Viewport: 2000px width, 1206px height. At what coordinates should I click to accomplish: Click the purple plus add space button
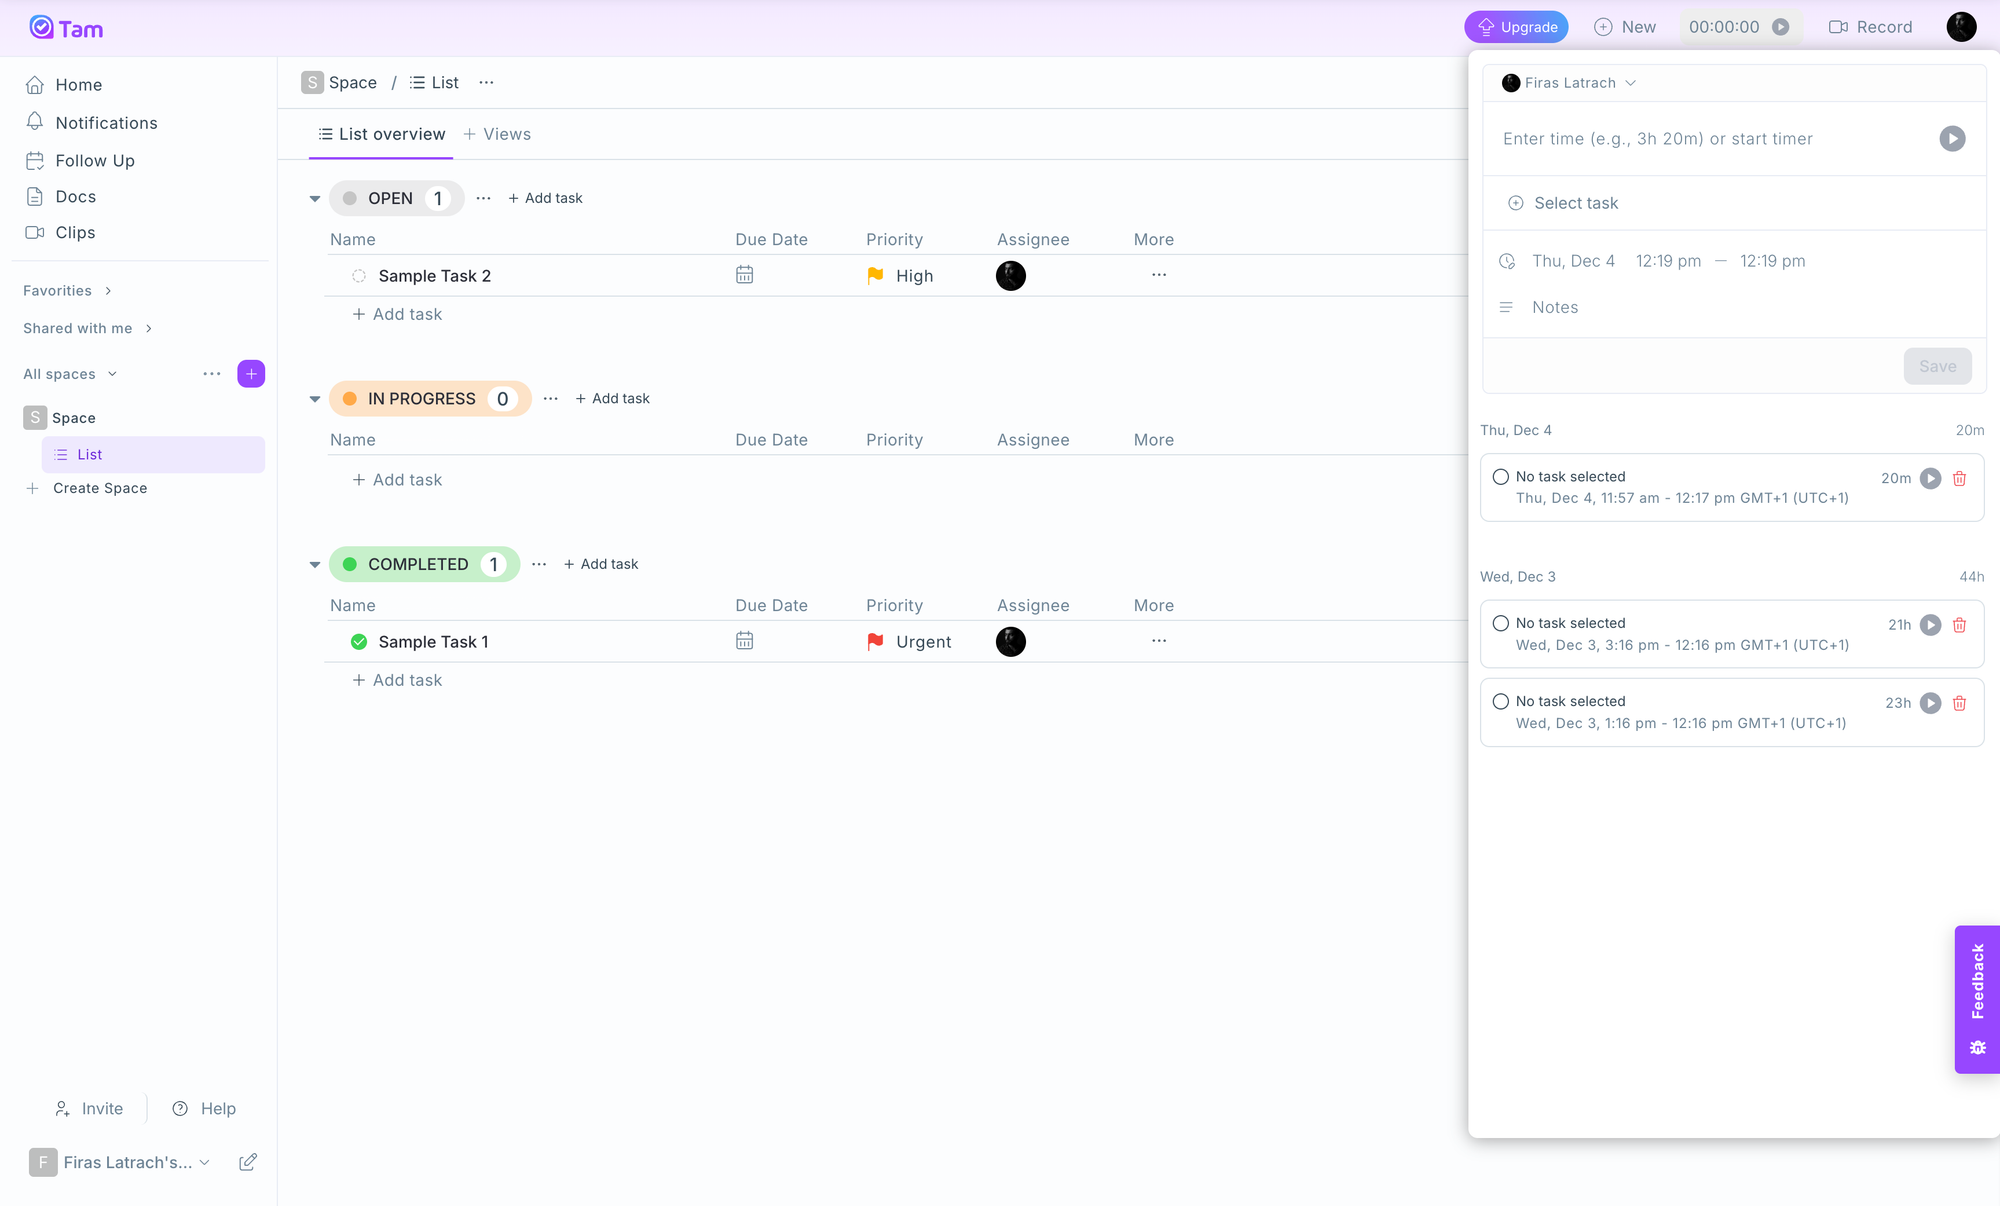coord(251,374)
